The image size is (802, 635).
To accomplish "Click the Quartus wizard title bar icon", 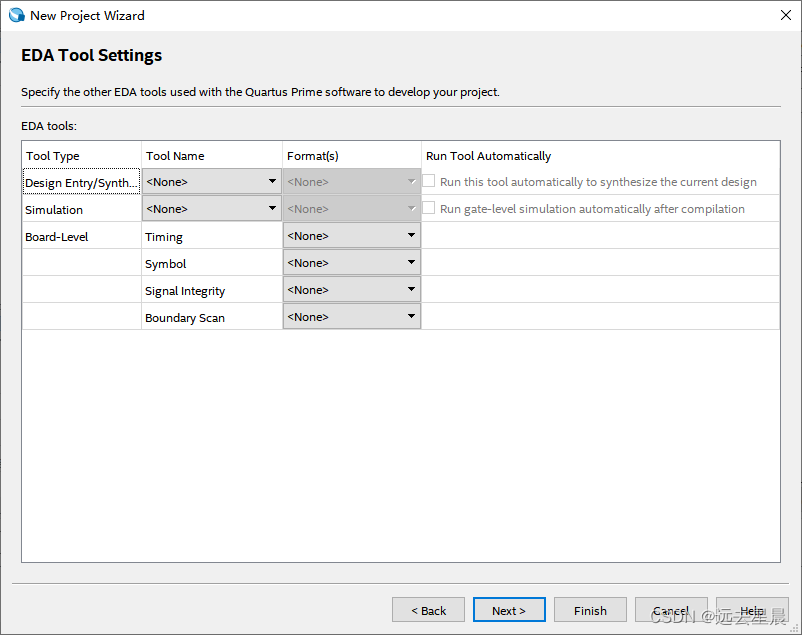I will [x=16, y=15].
